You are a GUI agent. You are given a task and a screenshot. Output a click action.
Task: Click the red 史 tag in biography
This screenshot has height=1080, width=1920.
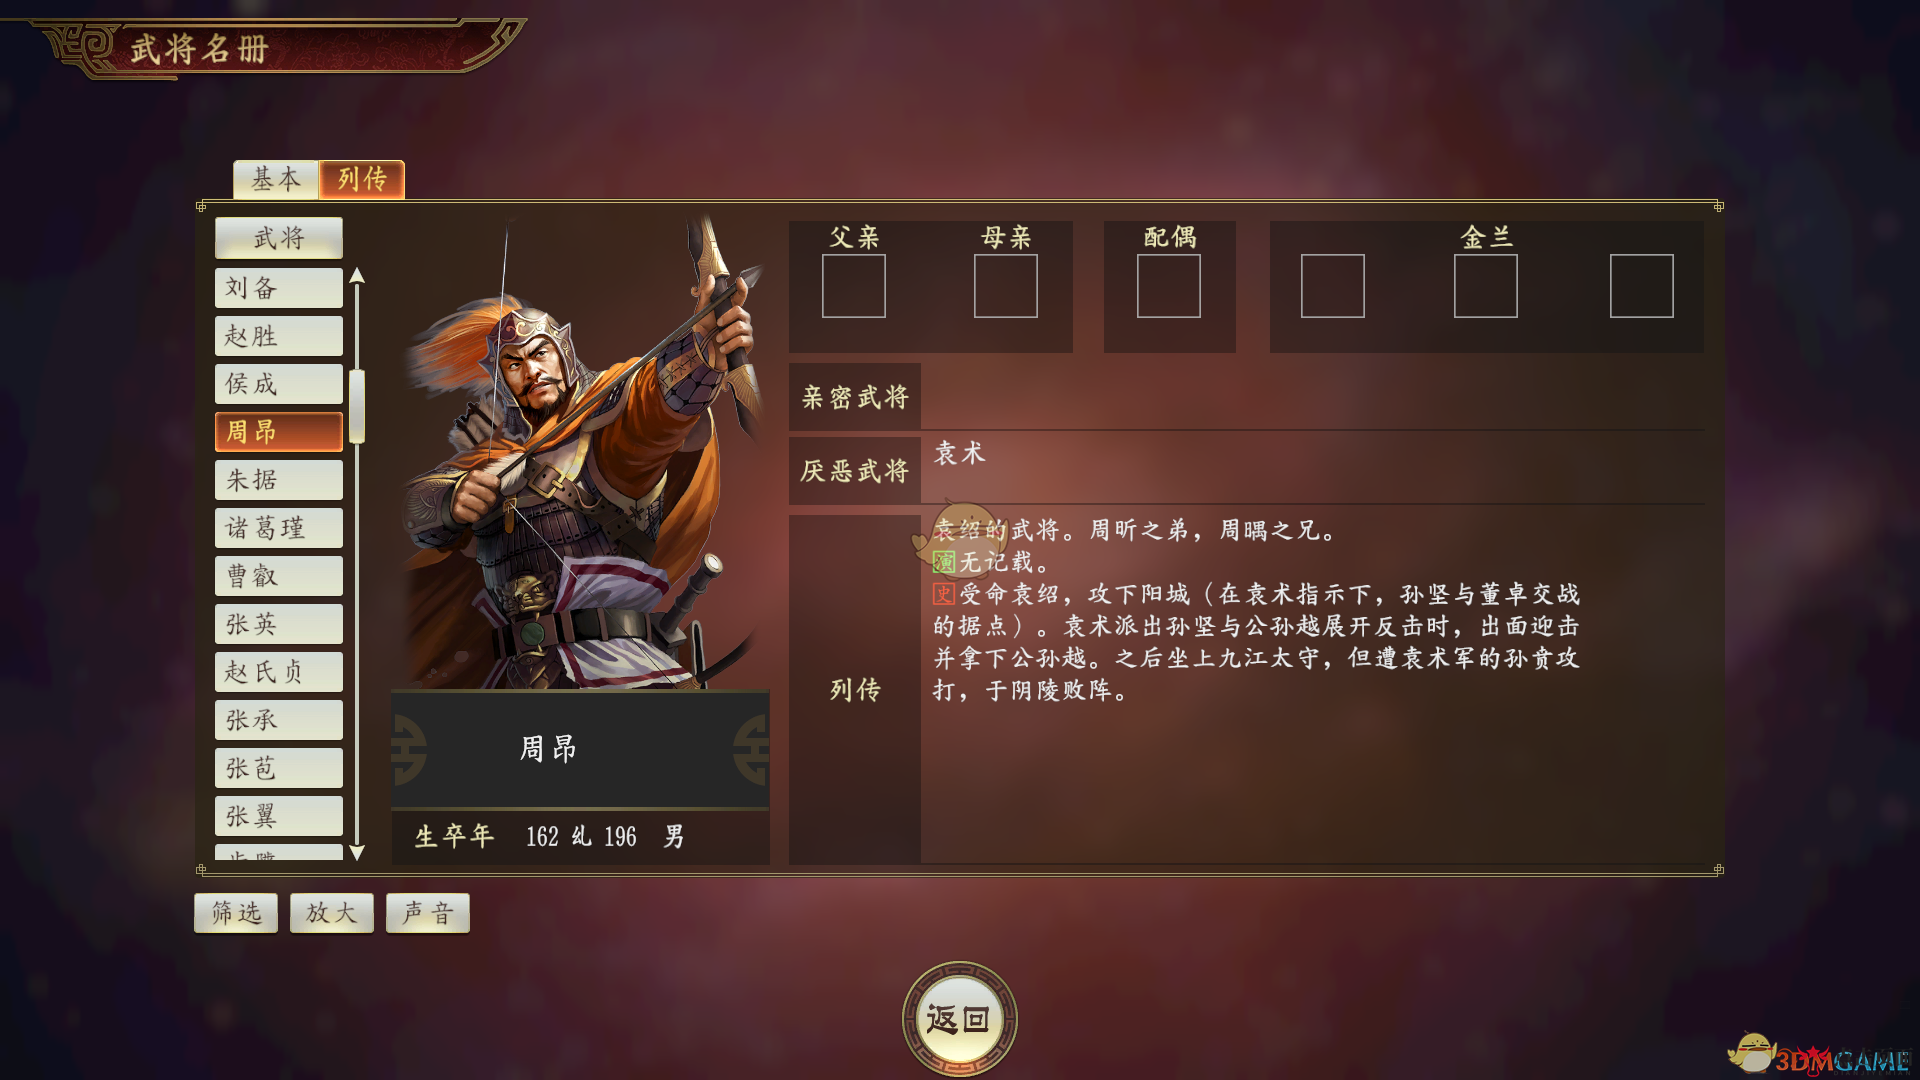(944, 594)
